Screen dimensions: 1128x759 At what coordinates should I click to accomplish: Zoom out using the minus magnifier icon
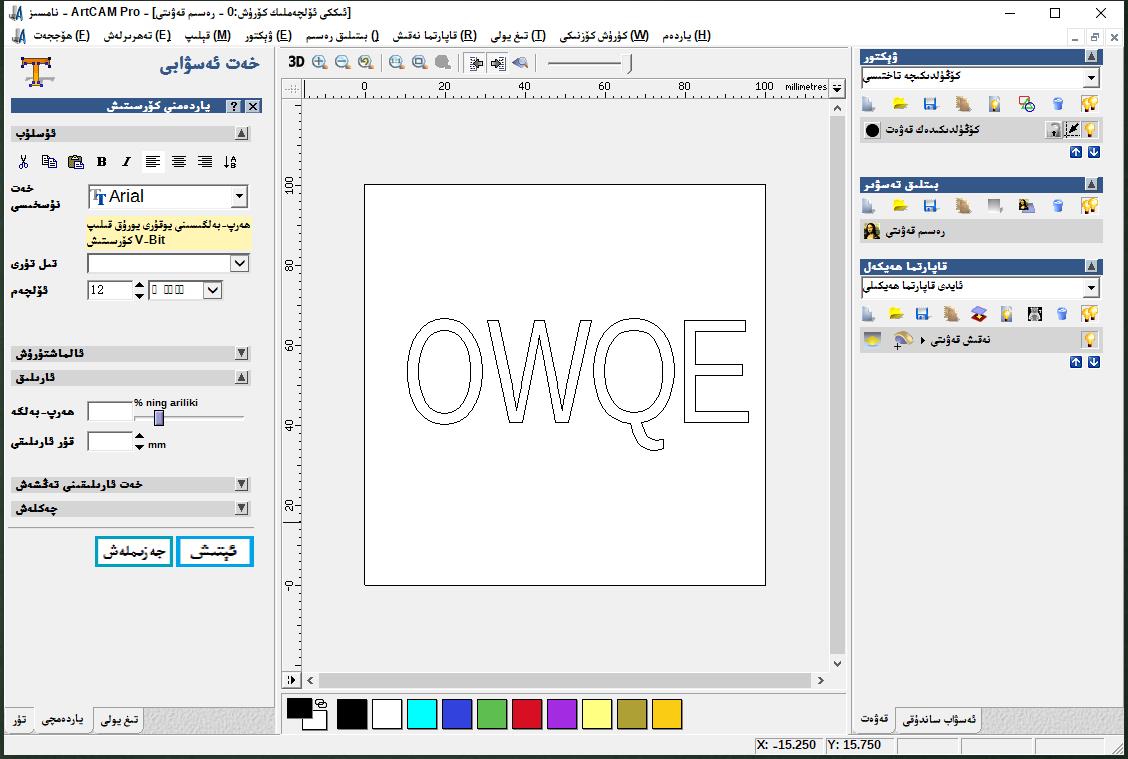[x=343, y=63]
